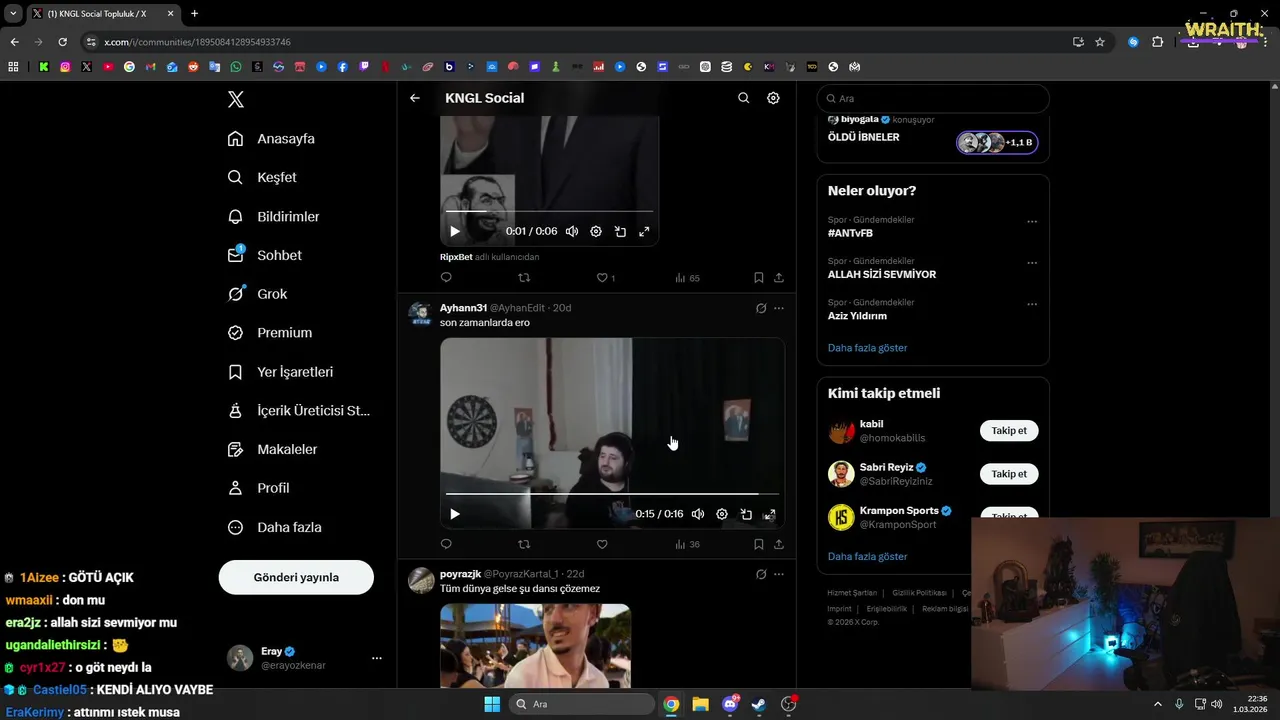Open options for #ANTvFB trend
The height and width of the screenshot is (720, 1280).
point(1032,222)
